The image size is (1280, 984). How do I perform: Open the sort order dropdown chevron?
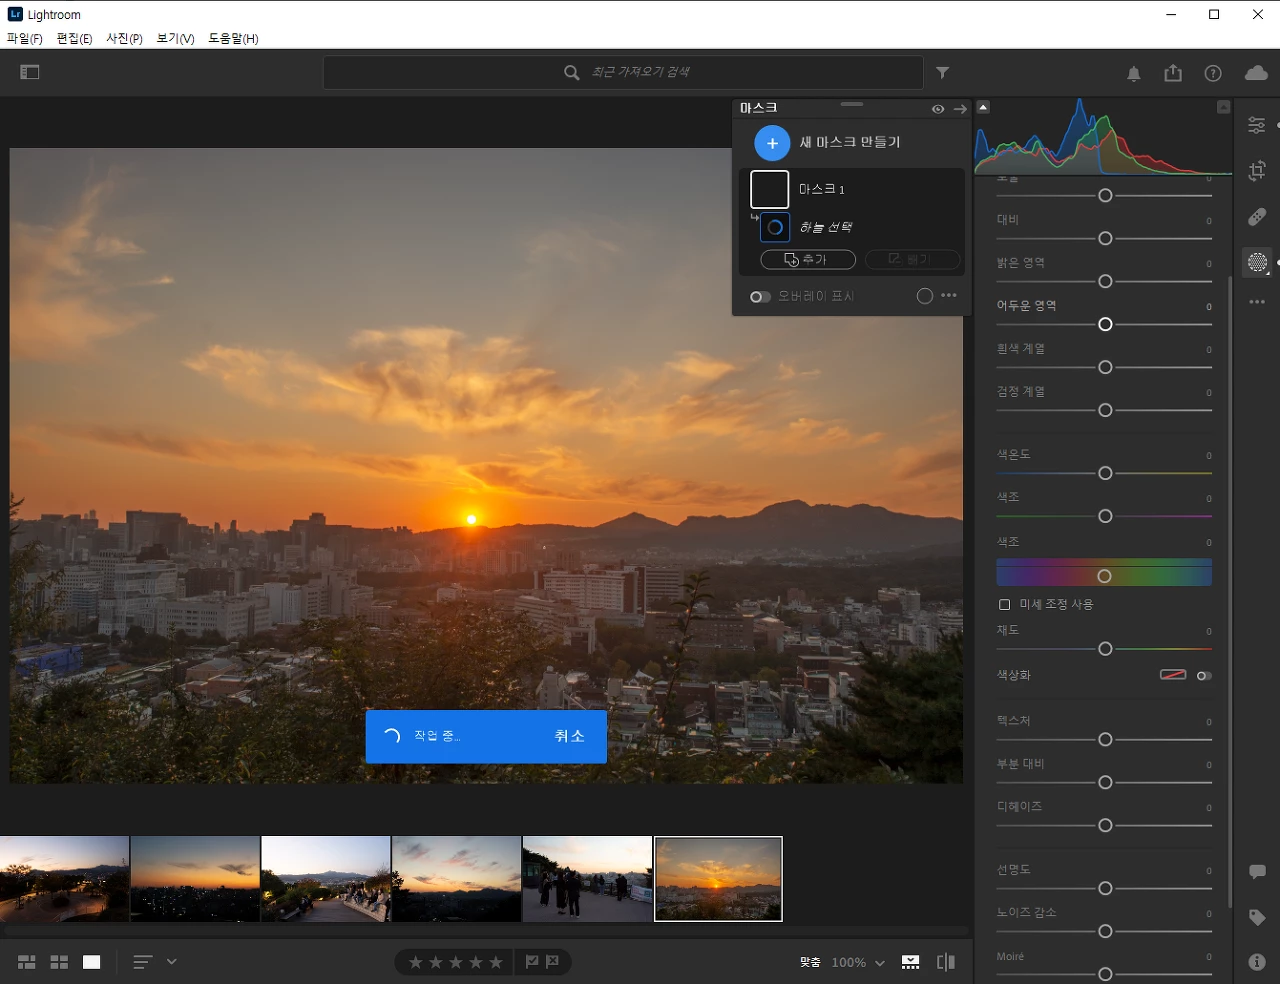pos(172,961)
